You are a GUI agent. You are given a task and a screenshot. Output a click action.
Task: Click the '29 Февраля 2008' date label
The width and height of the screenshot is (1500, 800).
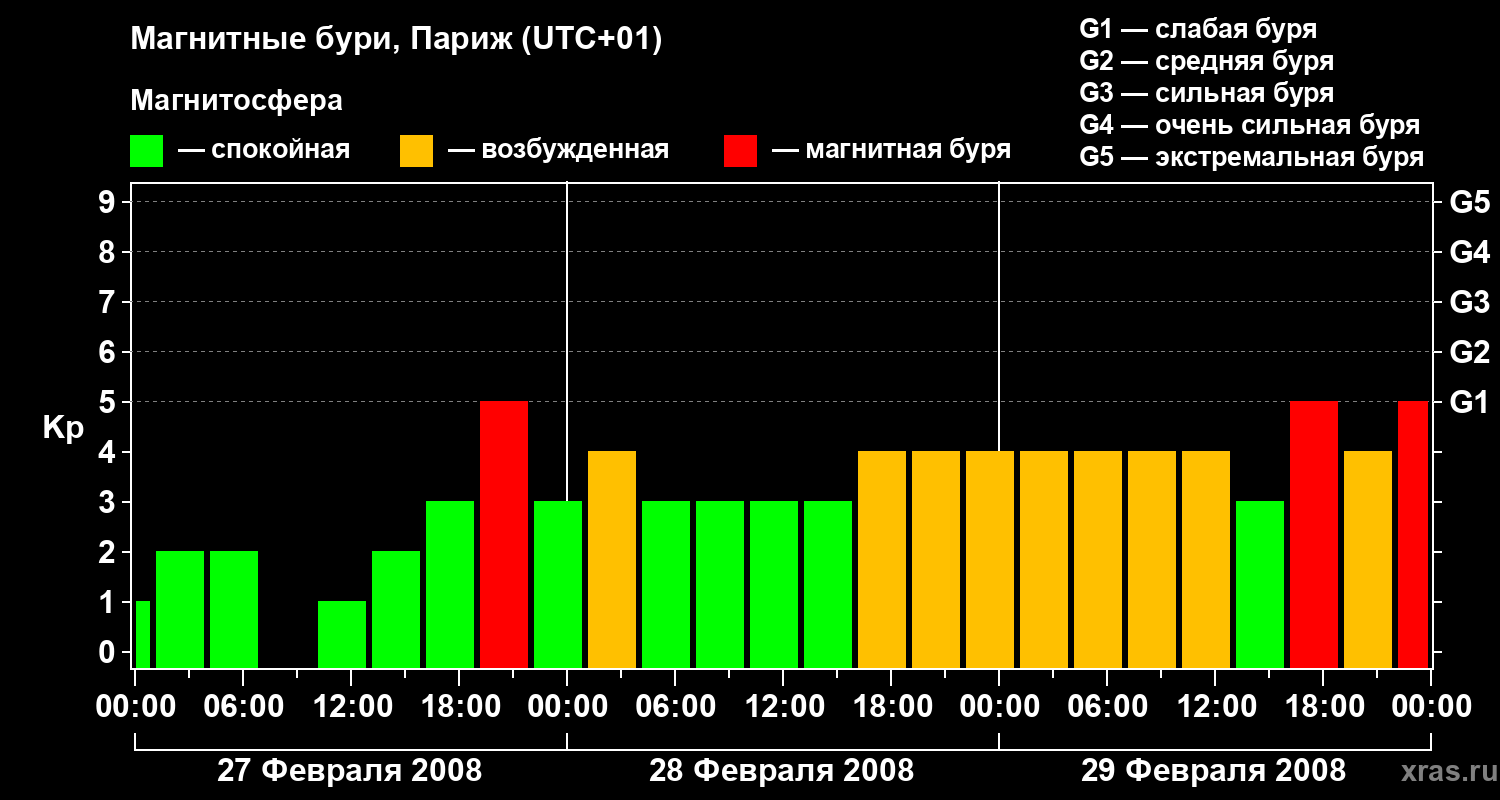[1214, 771]
